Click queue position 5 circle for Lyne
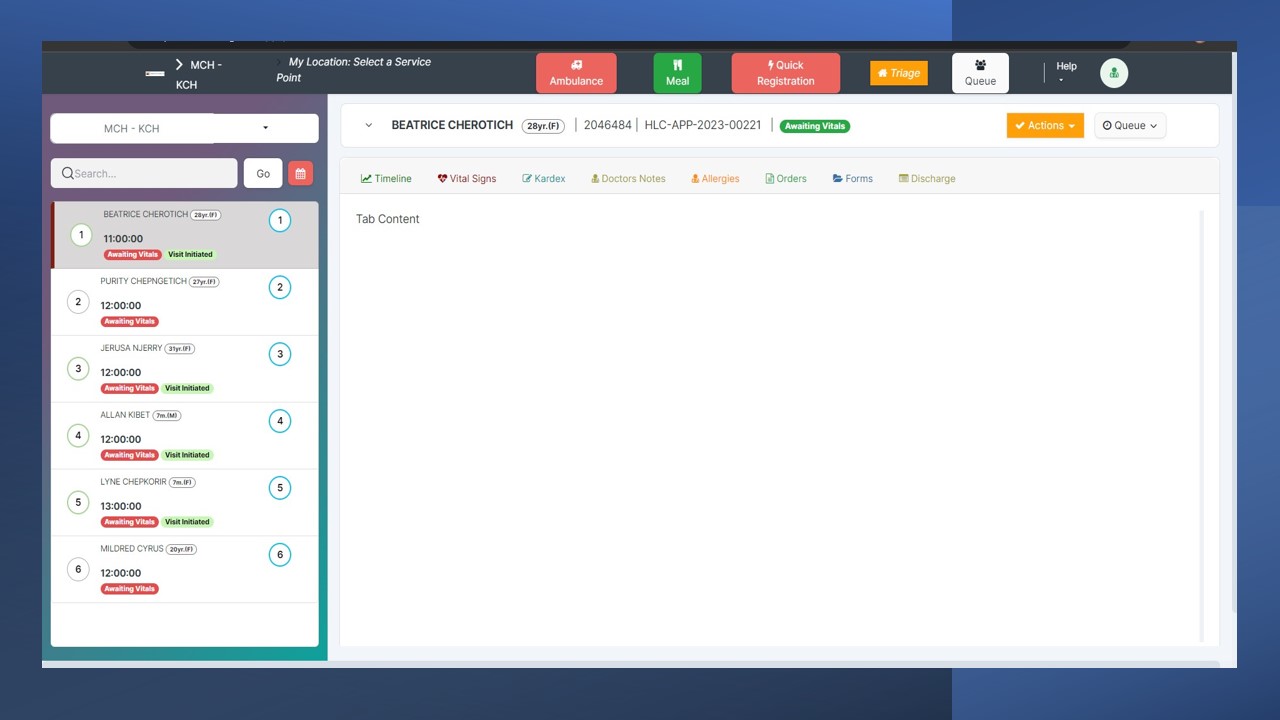1280x720 pixels. coord(78,502)
